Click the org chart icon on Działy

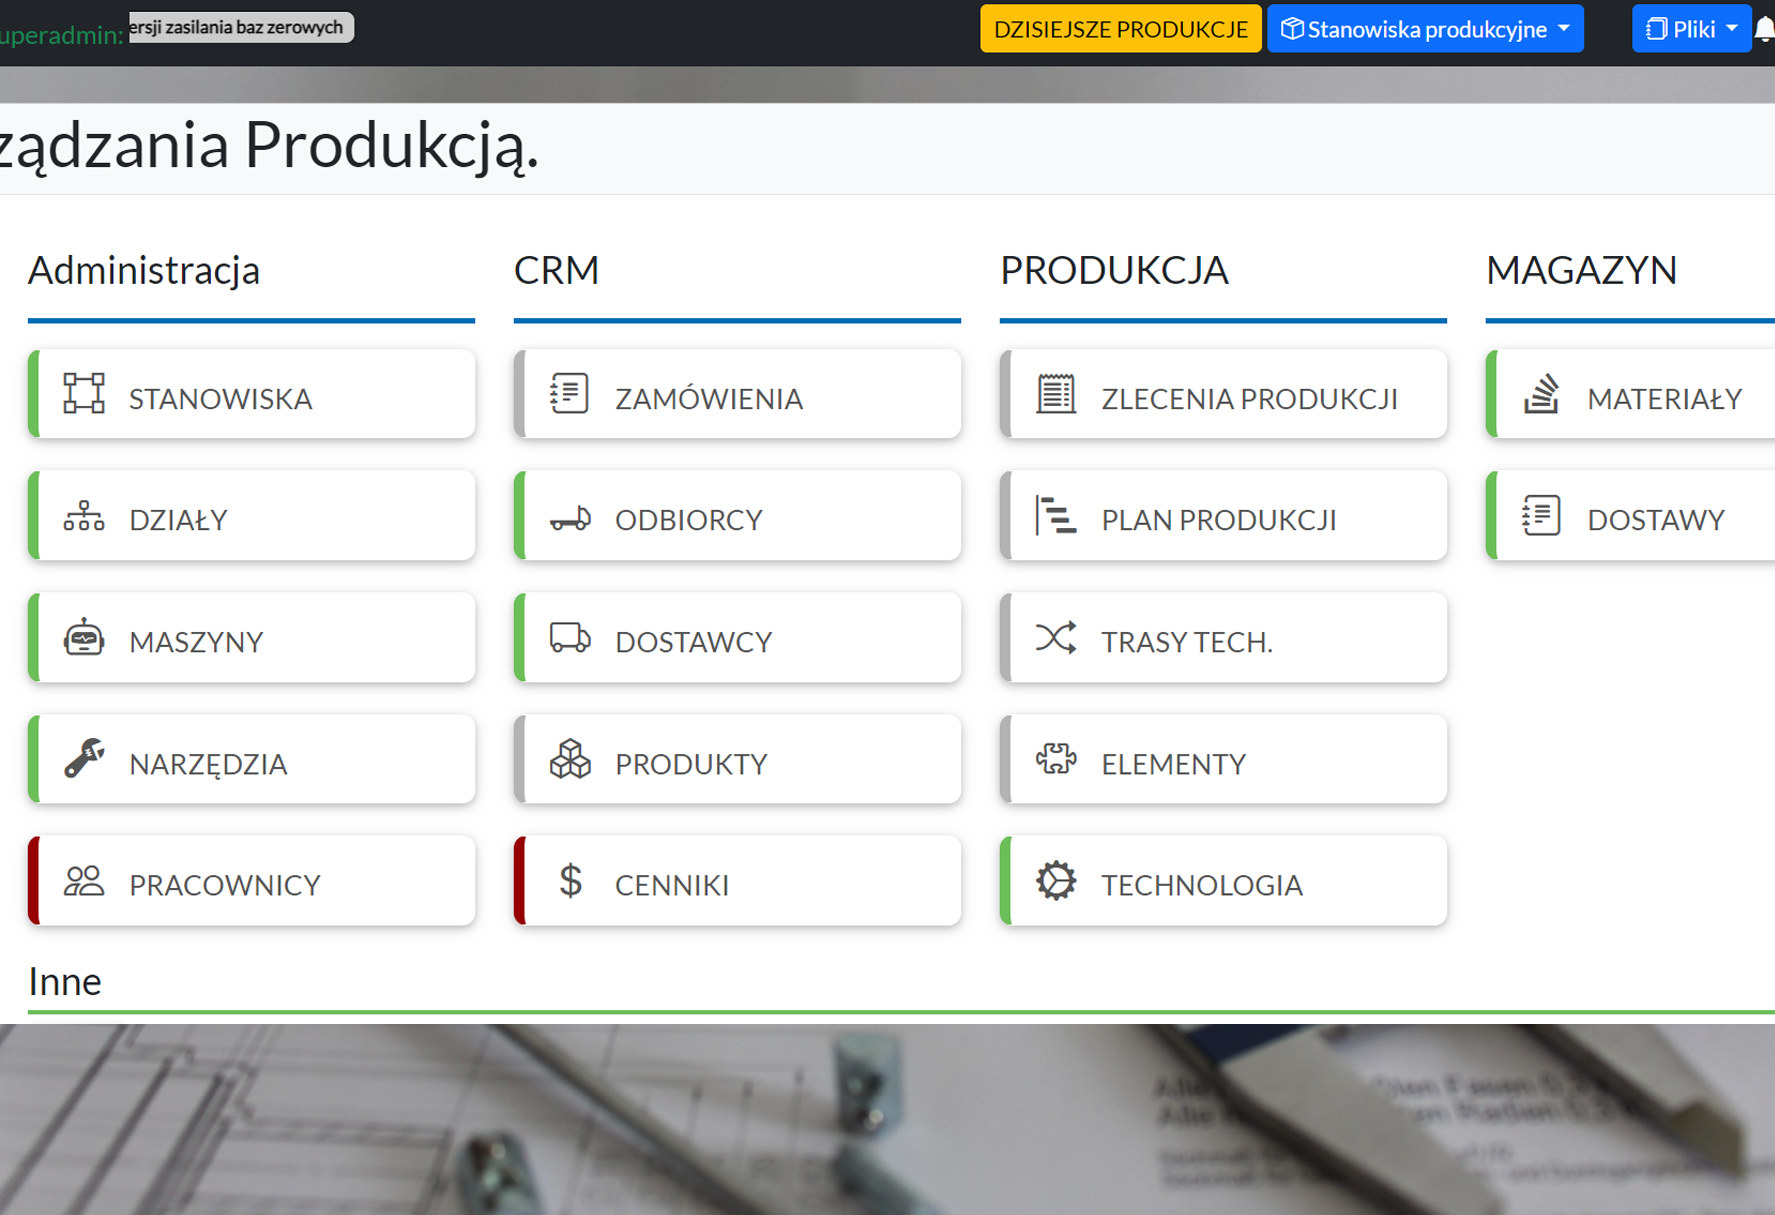point(84,516)
